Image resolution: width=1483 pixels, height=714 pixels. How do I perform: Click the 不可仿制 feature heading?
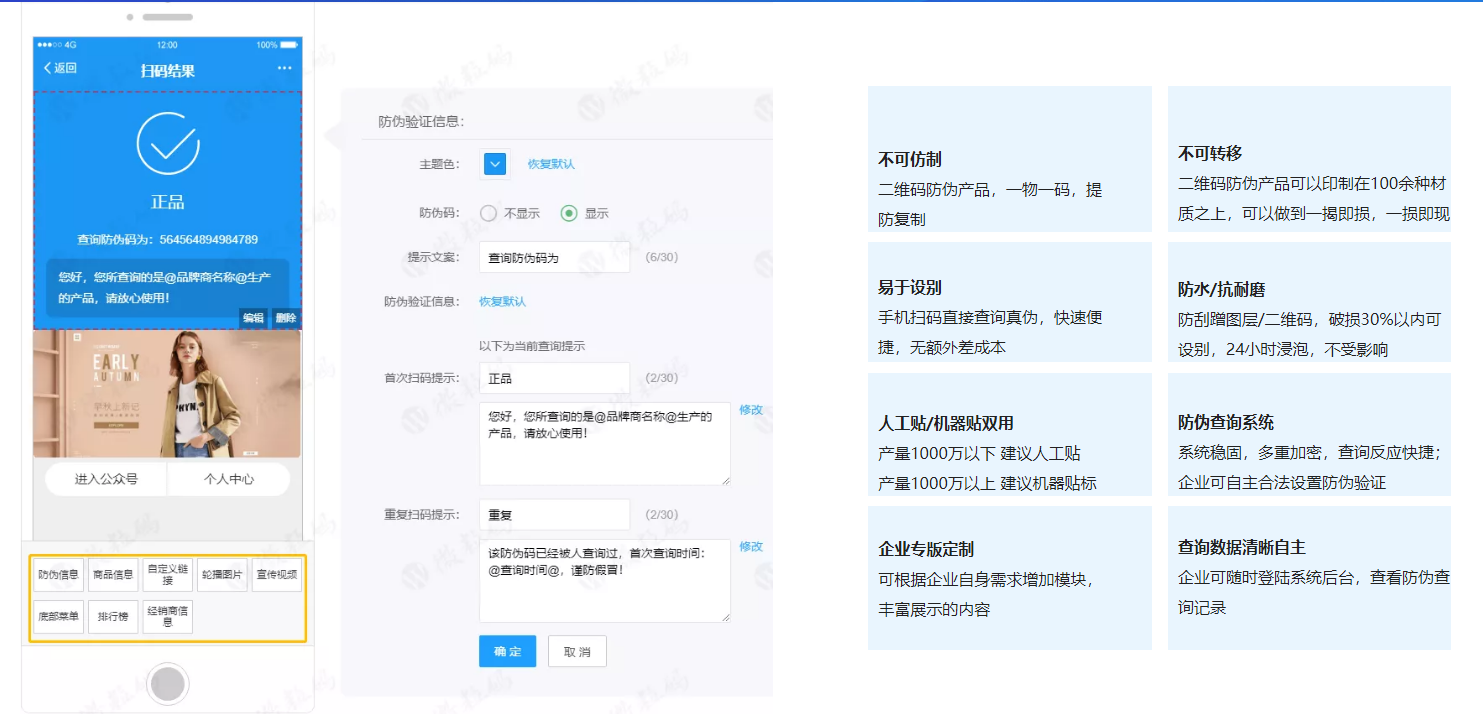pyautogui.click(x=910, y=159)
